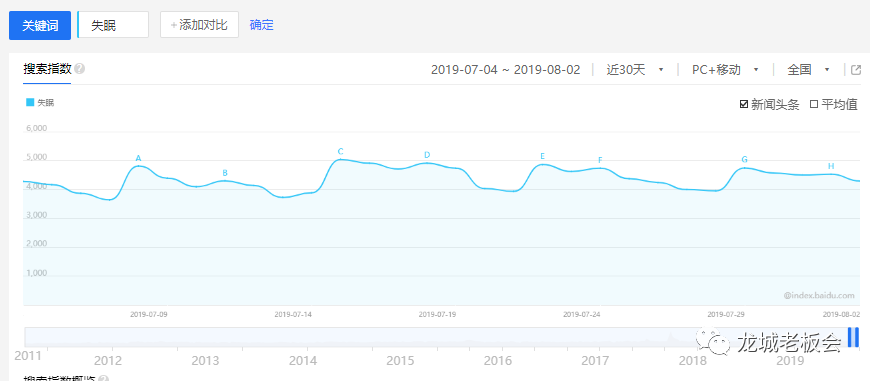Click the date range 2019-07-04 ~ 2019-08-02
The height and width of the screenshot is (381, 870).
pyautogui.click(x=505, y=70)
